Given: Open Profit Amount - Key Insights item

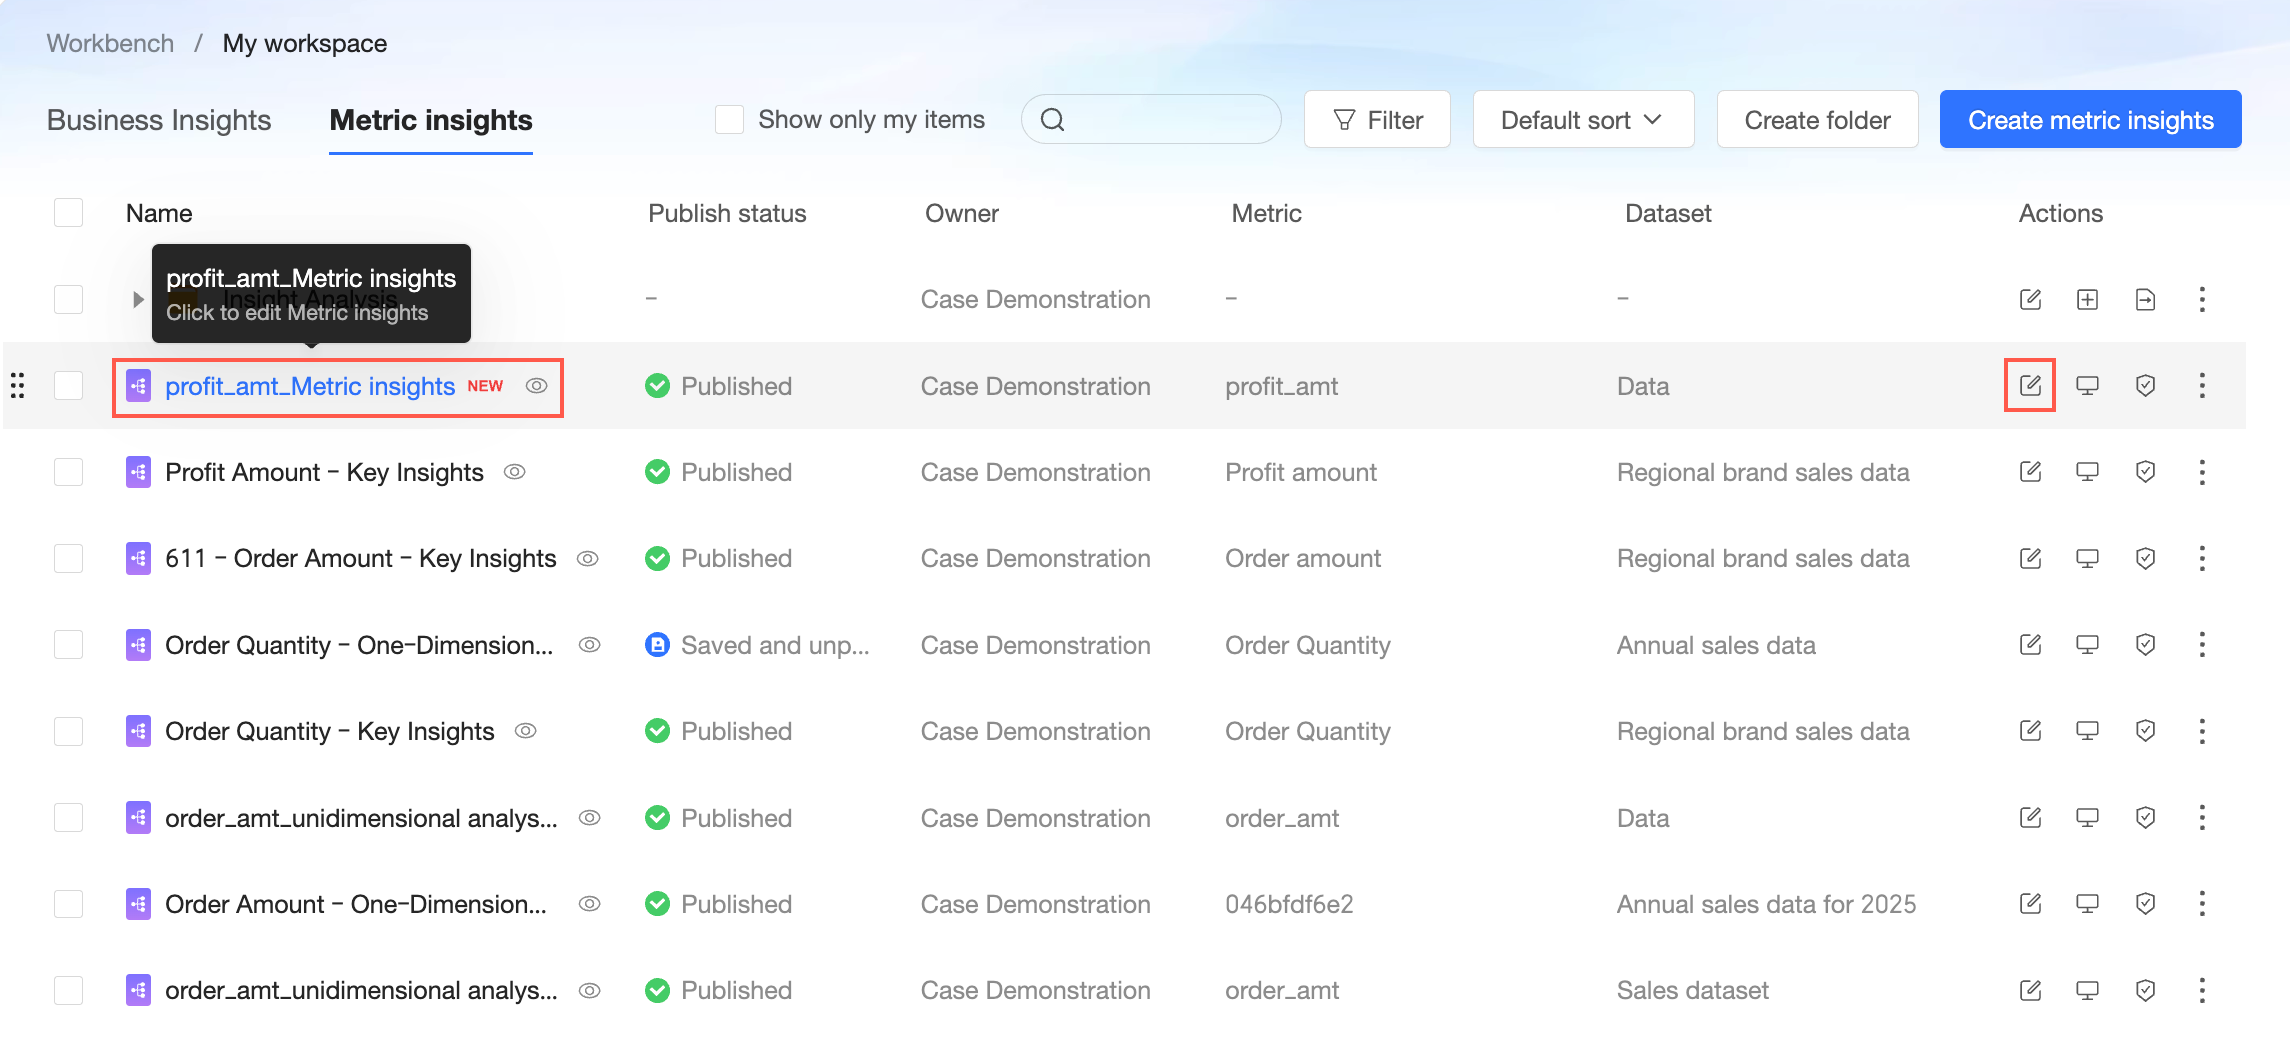Looking at the screenshot, I should pyautogui.click(x=324, y=472).
